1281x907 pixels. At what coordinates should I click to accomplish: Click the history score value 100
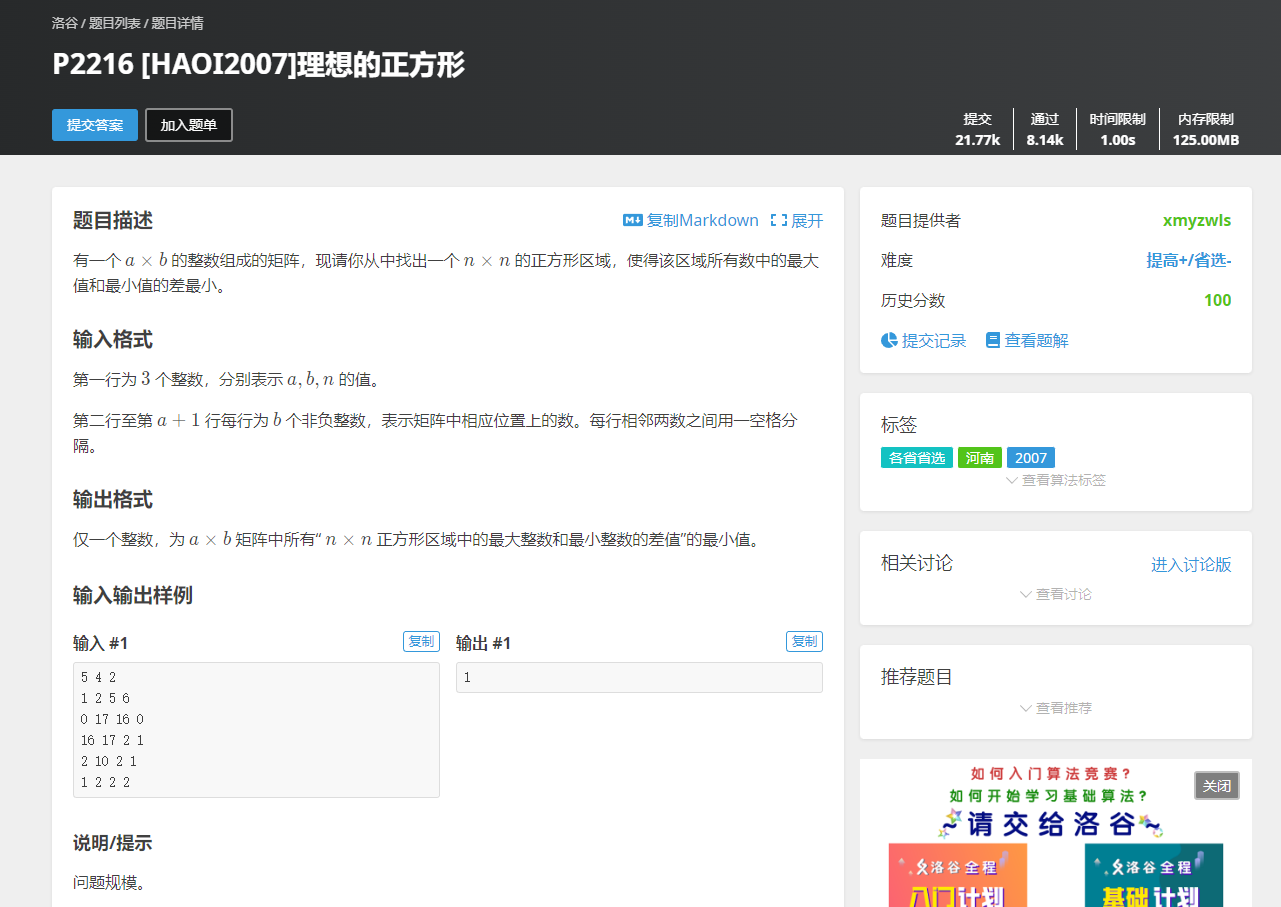[1218, 300]
